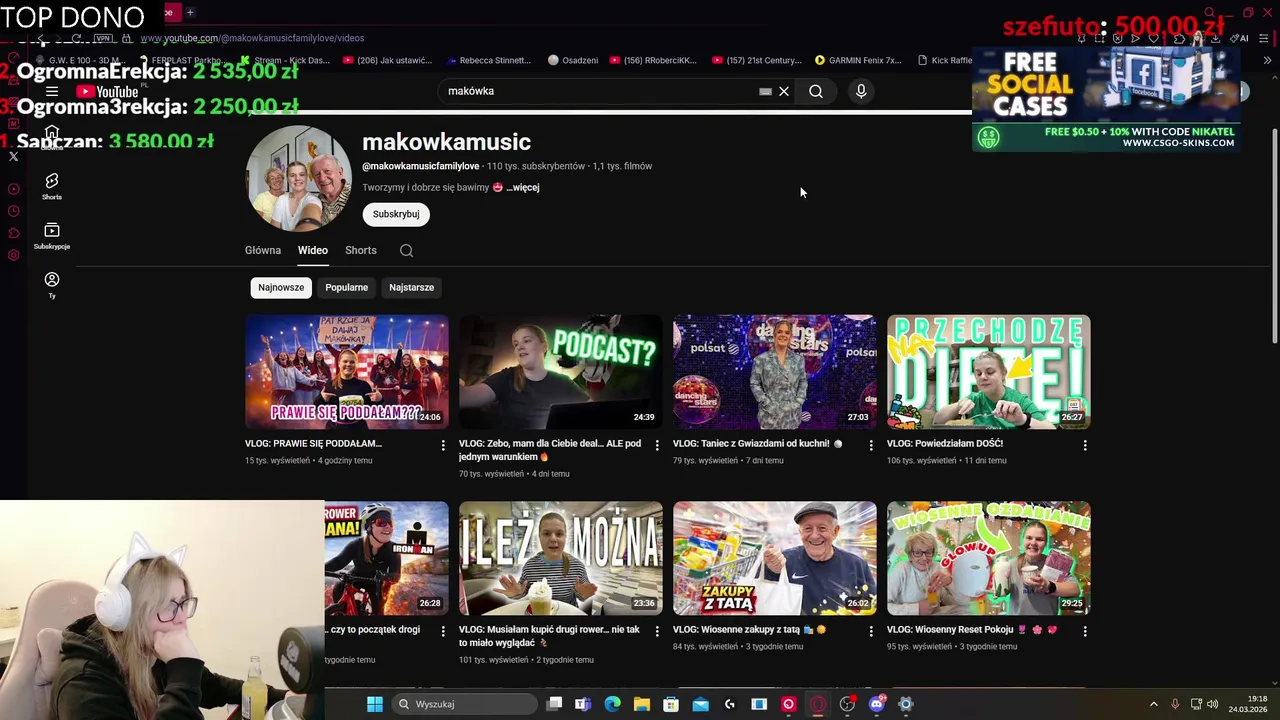Open the Osadzeni bookmark
The height and width of the screenshot is (720, 1280).
(x=573, y=60)
